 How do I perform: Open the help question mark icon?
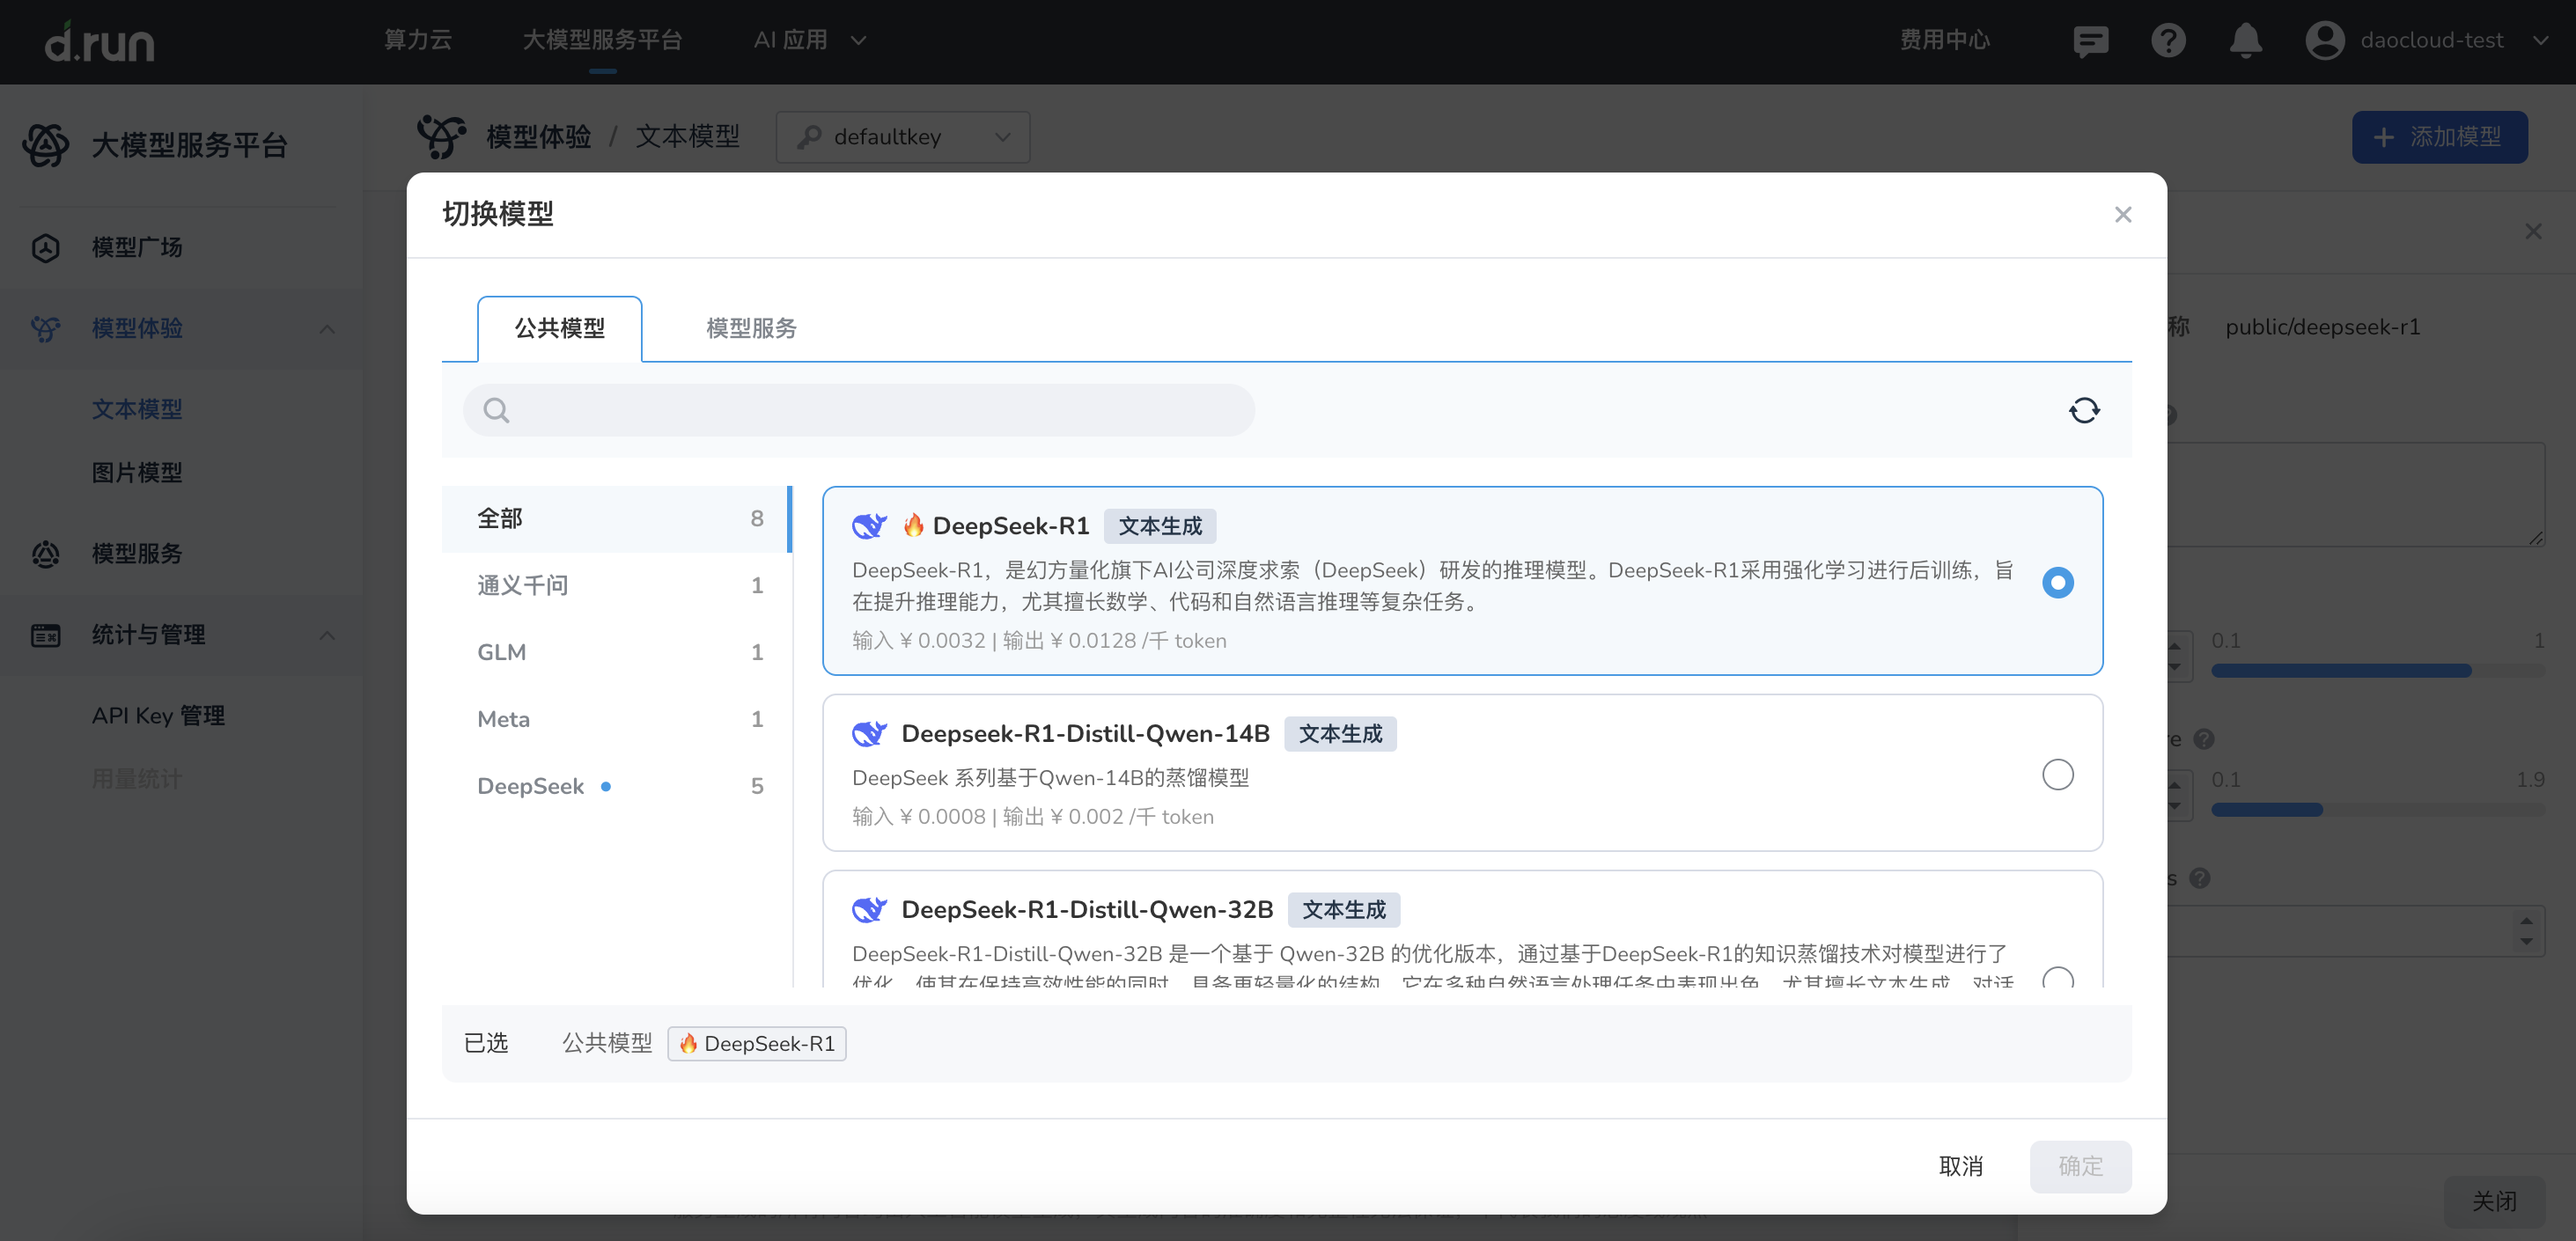pyautogui.click(x=2168, y=41)
